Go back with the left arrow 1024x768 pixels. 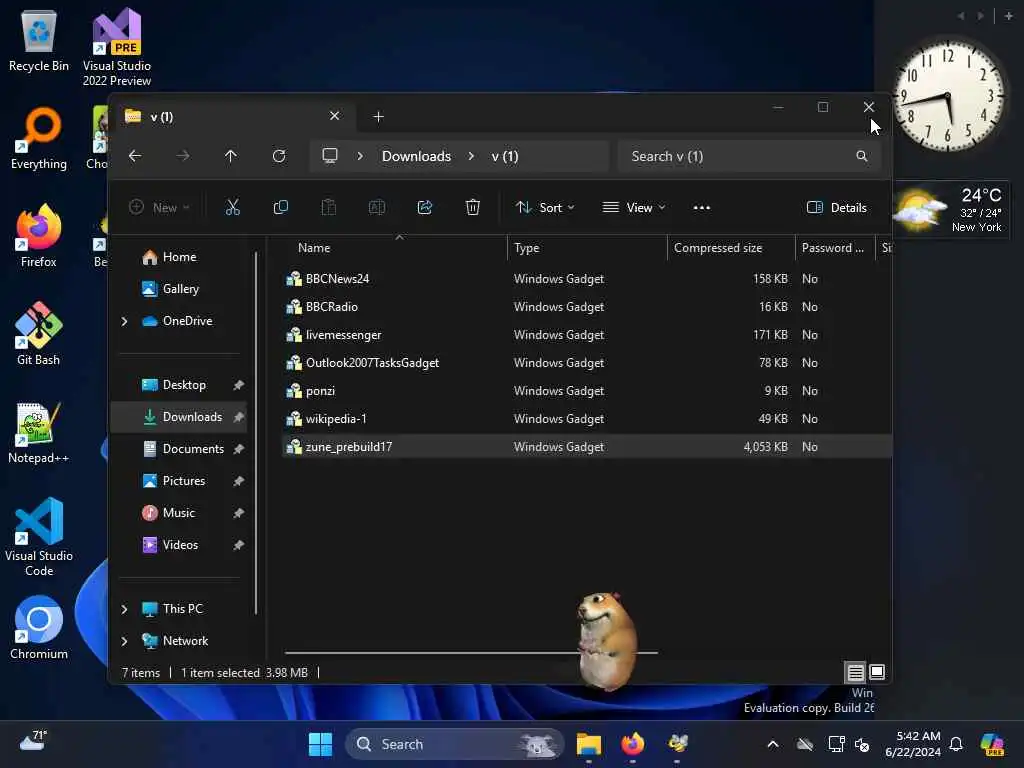(x=135, y=156)
